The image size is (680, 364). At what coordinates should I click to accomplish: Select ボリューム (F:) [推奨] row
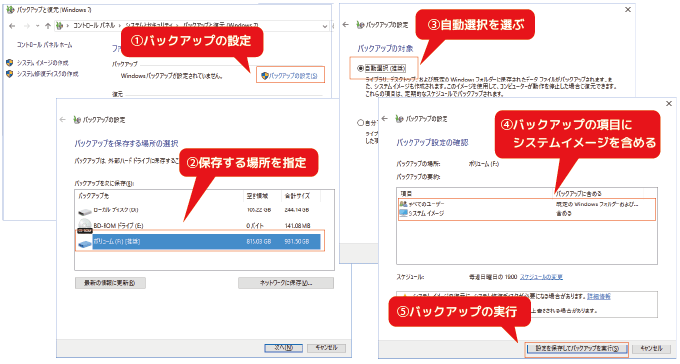(199, 241)
